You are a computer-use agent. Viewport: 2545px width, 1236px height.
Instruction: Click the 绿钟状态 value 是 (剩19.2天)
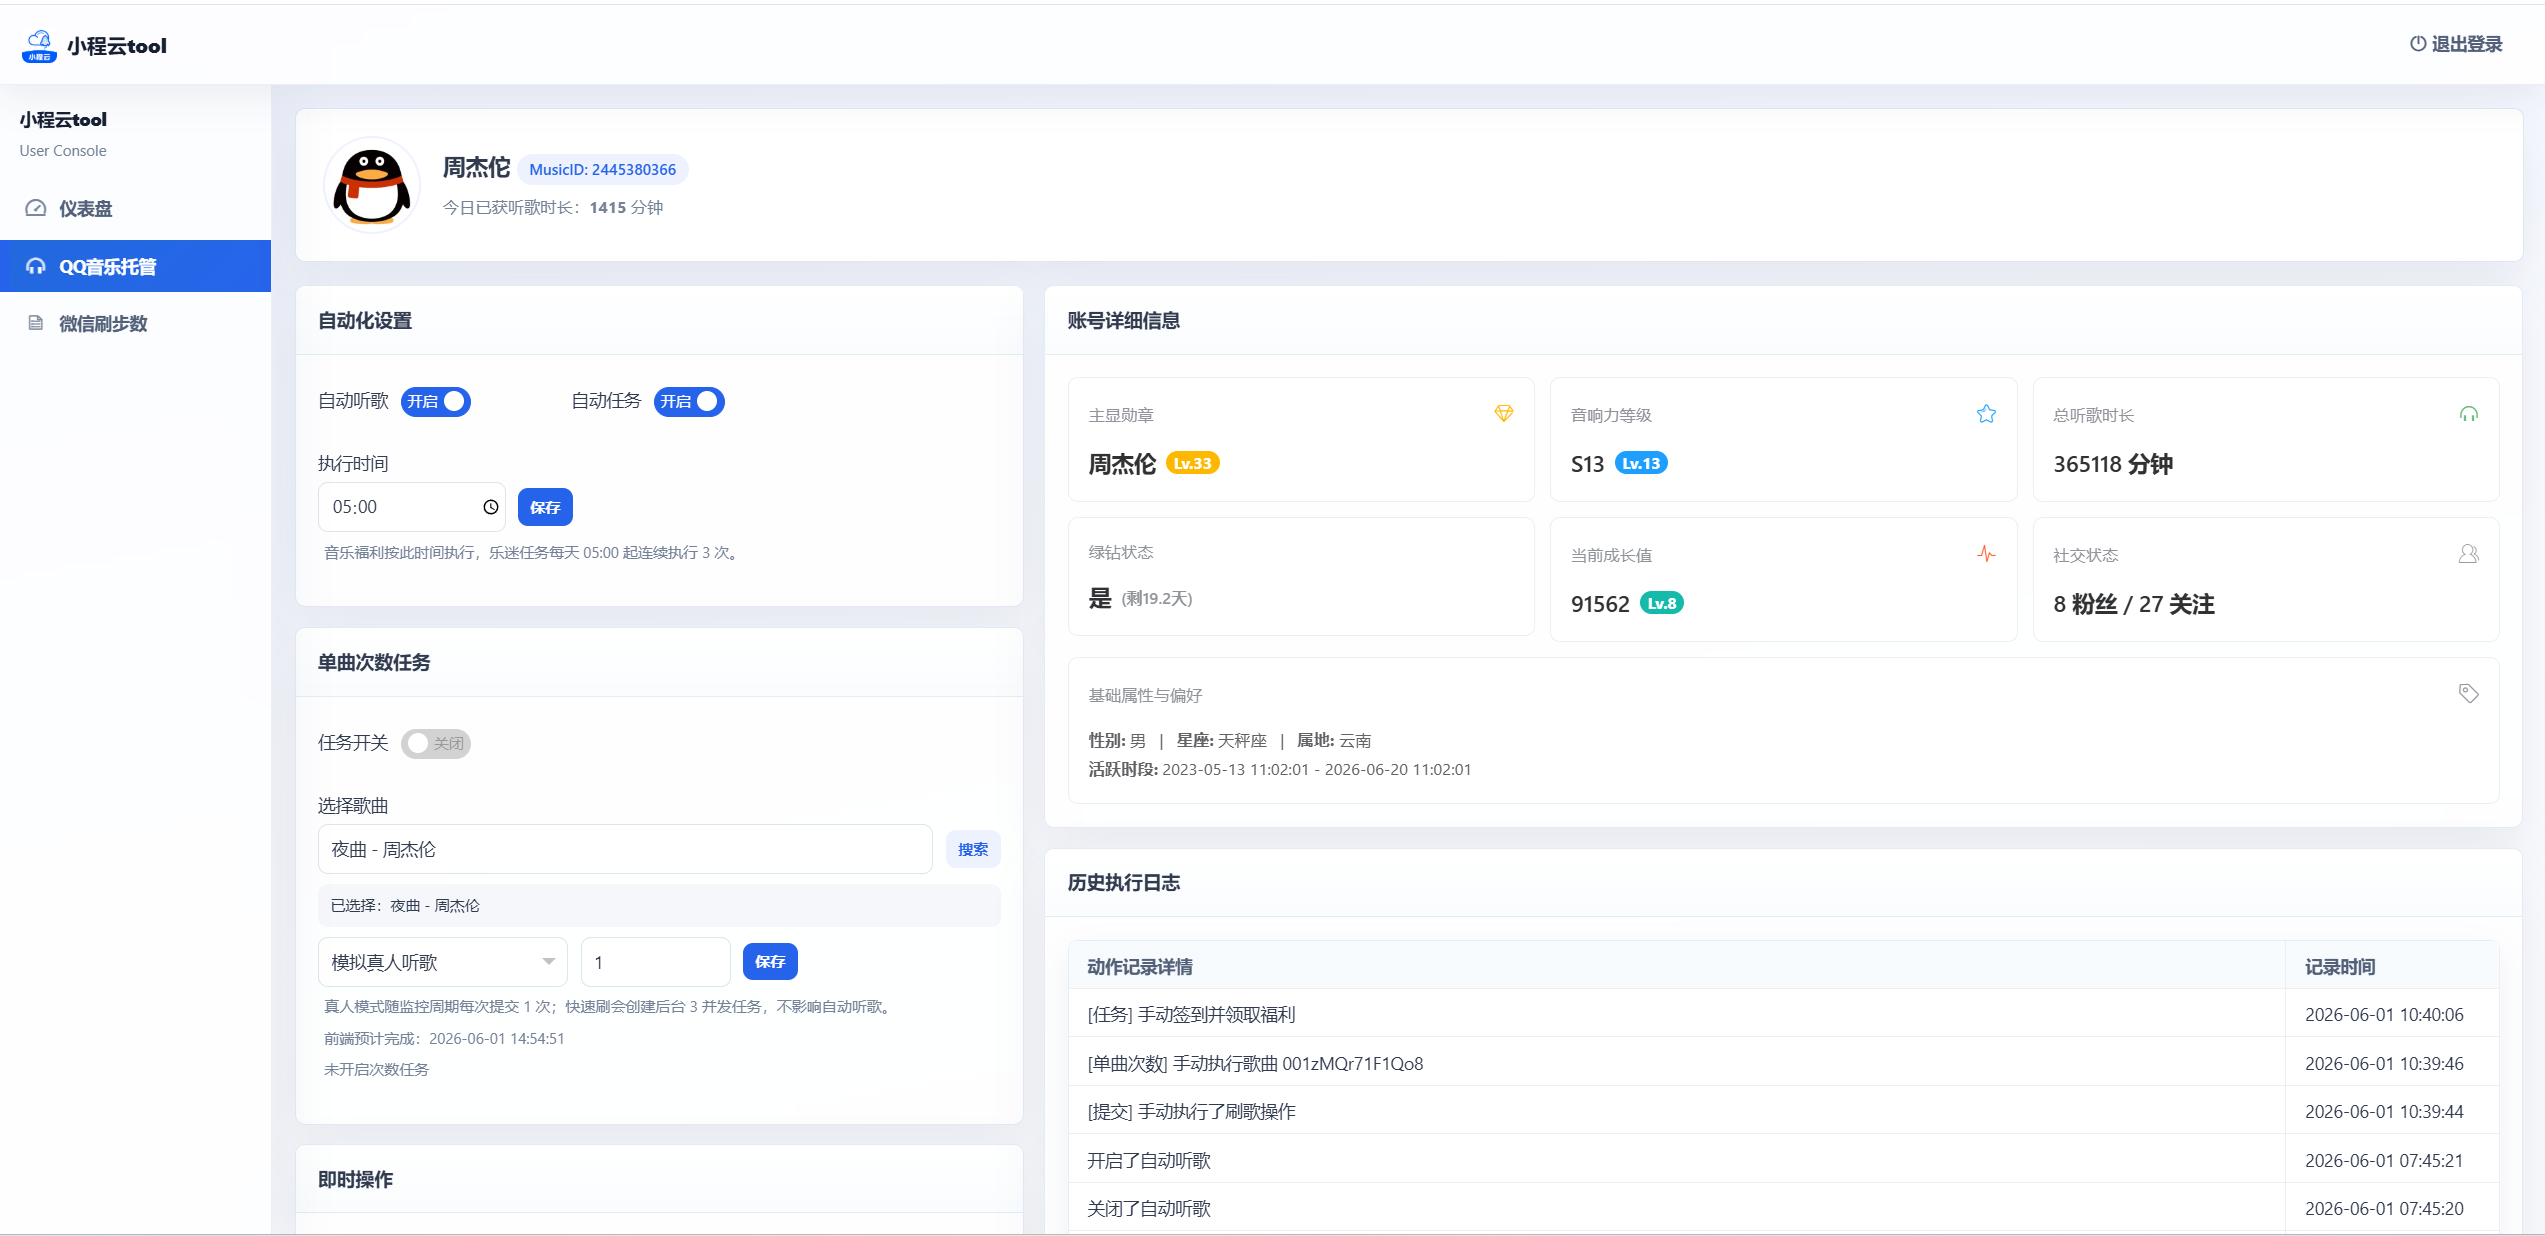tap(1140, 598)
